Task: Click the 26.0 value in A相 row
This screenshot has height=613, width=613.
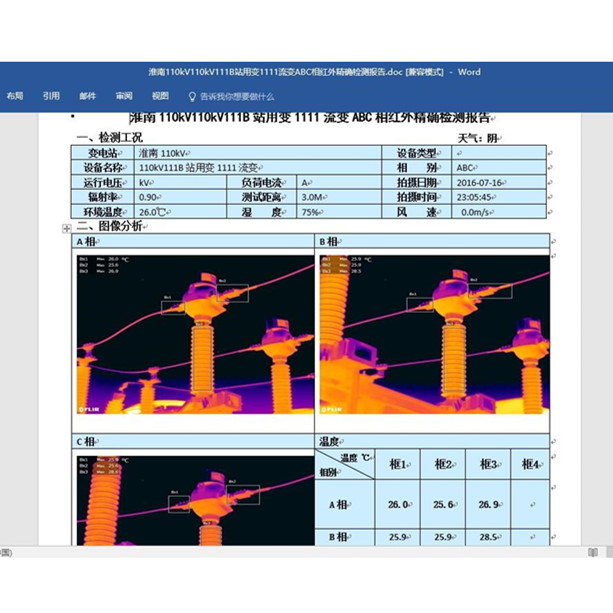Action: click(398, 504)
